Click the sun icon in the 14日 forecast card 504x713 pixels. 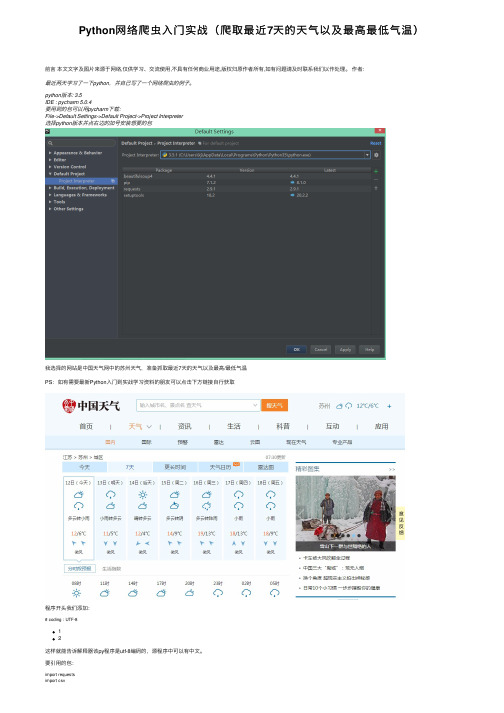click(x=142, y=495)
